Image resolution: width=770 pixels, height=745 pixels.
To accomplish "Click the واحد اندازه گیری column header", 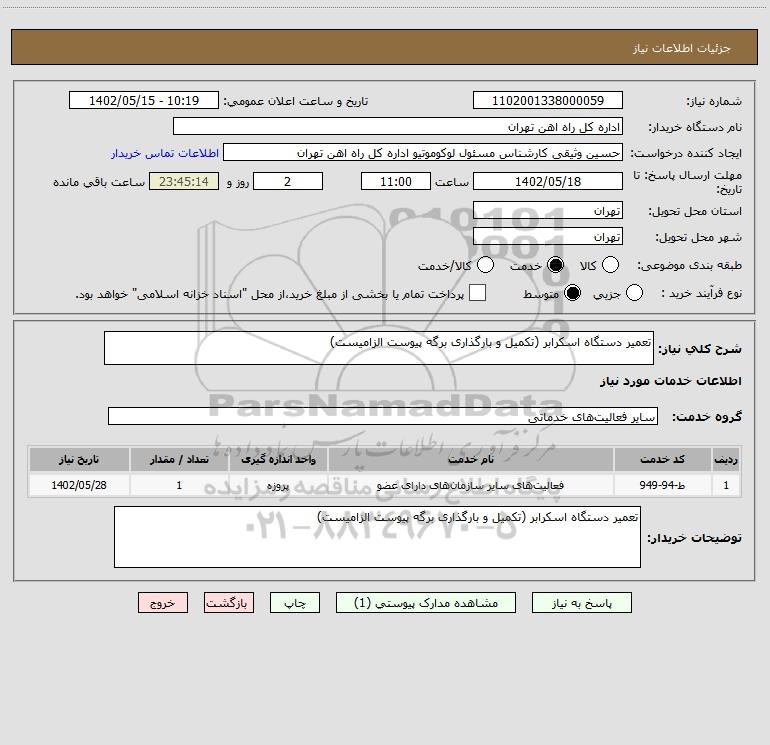I will tap(278, 459).
